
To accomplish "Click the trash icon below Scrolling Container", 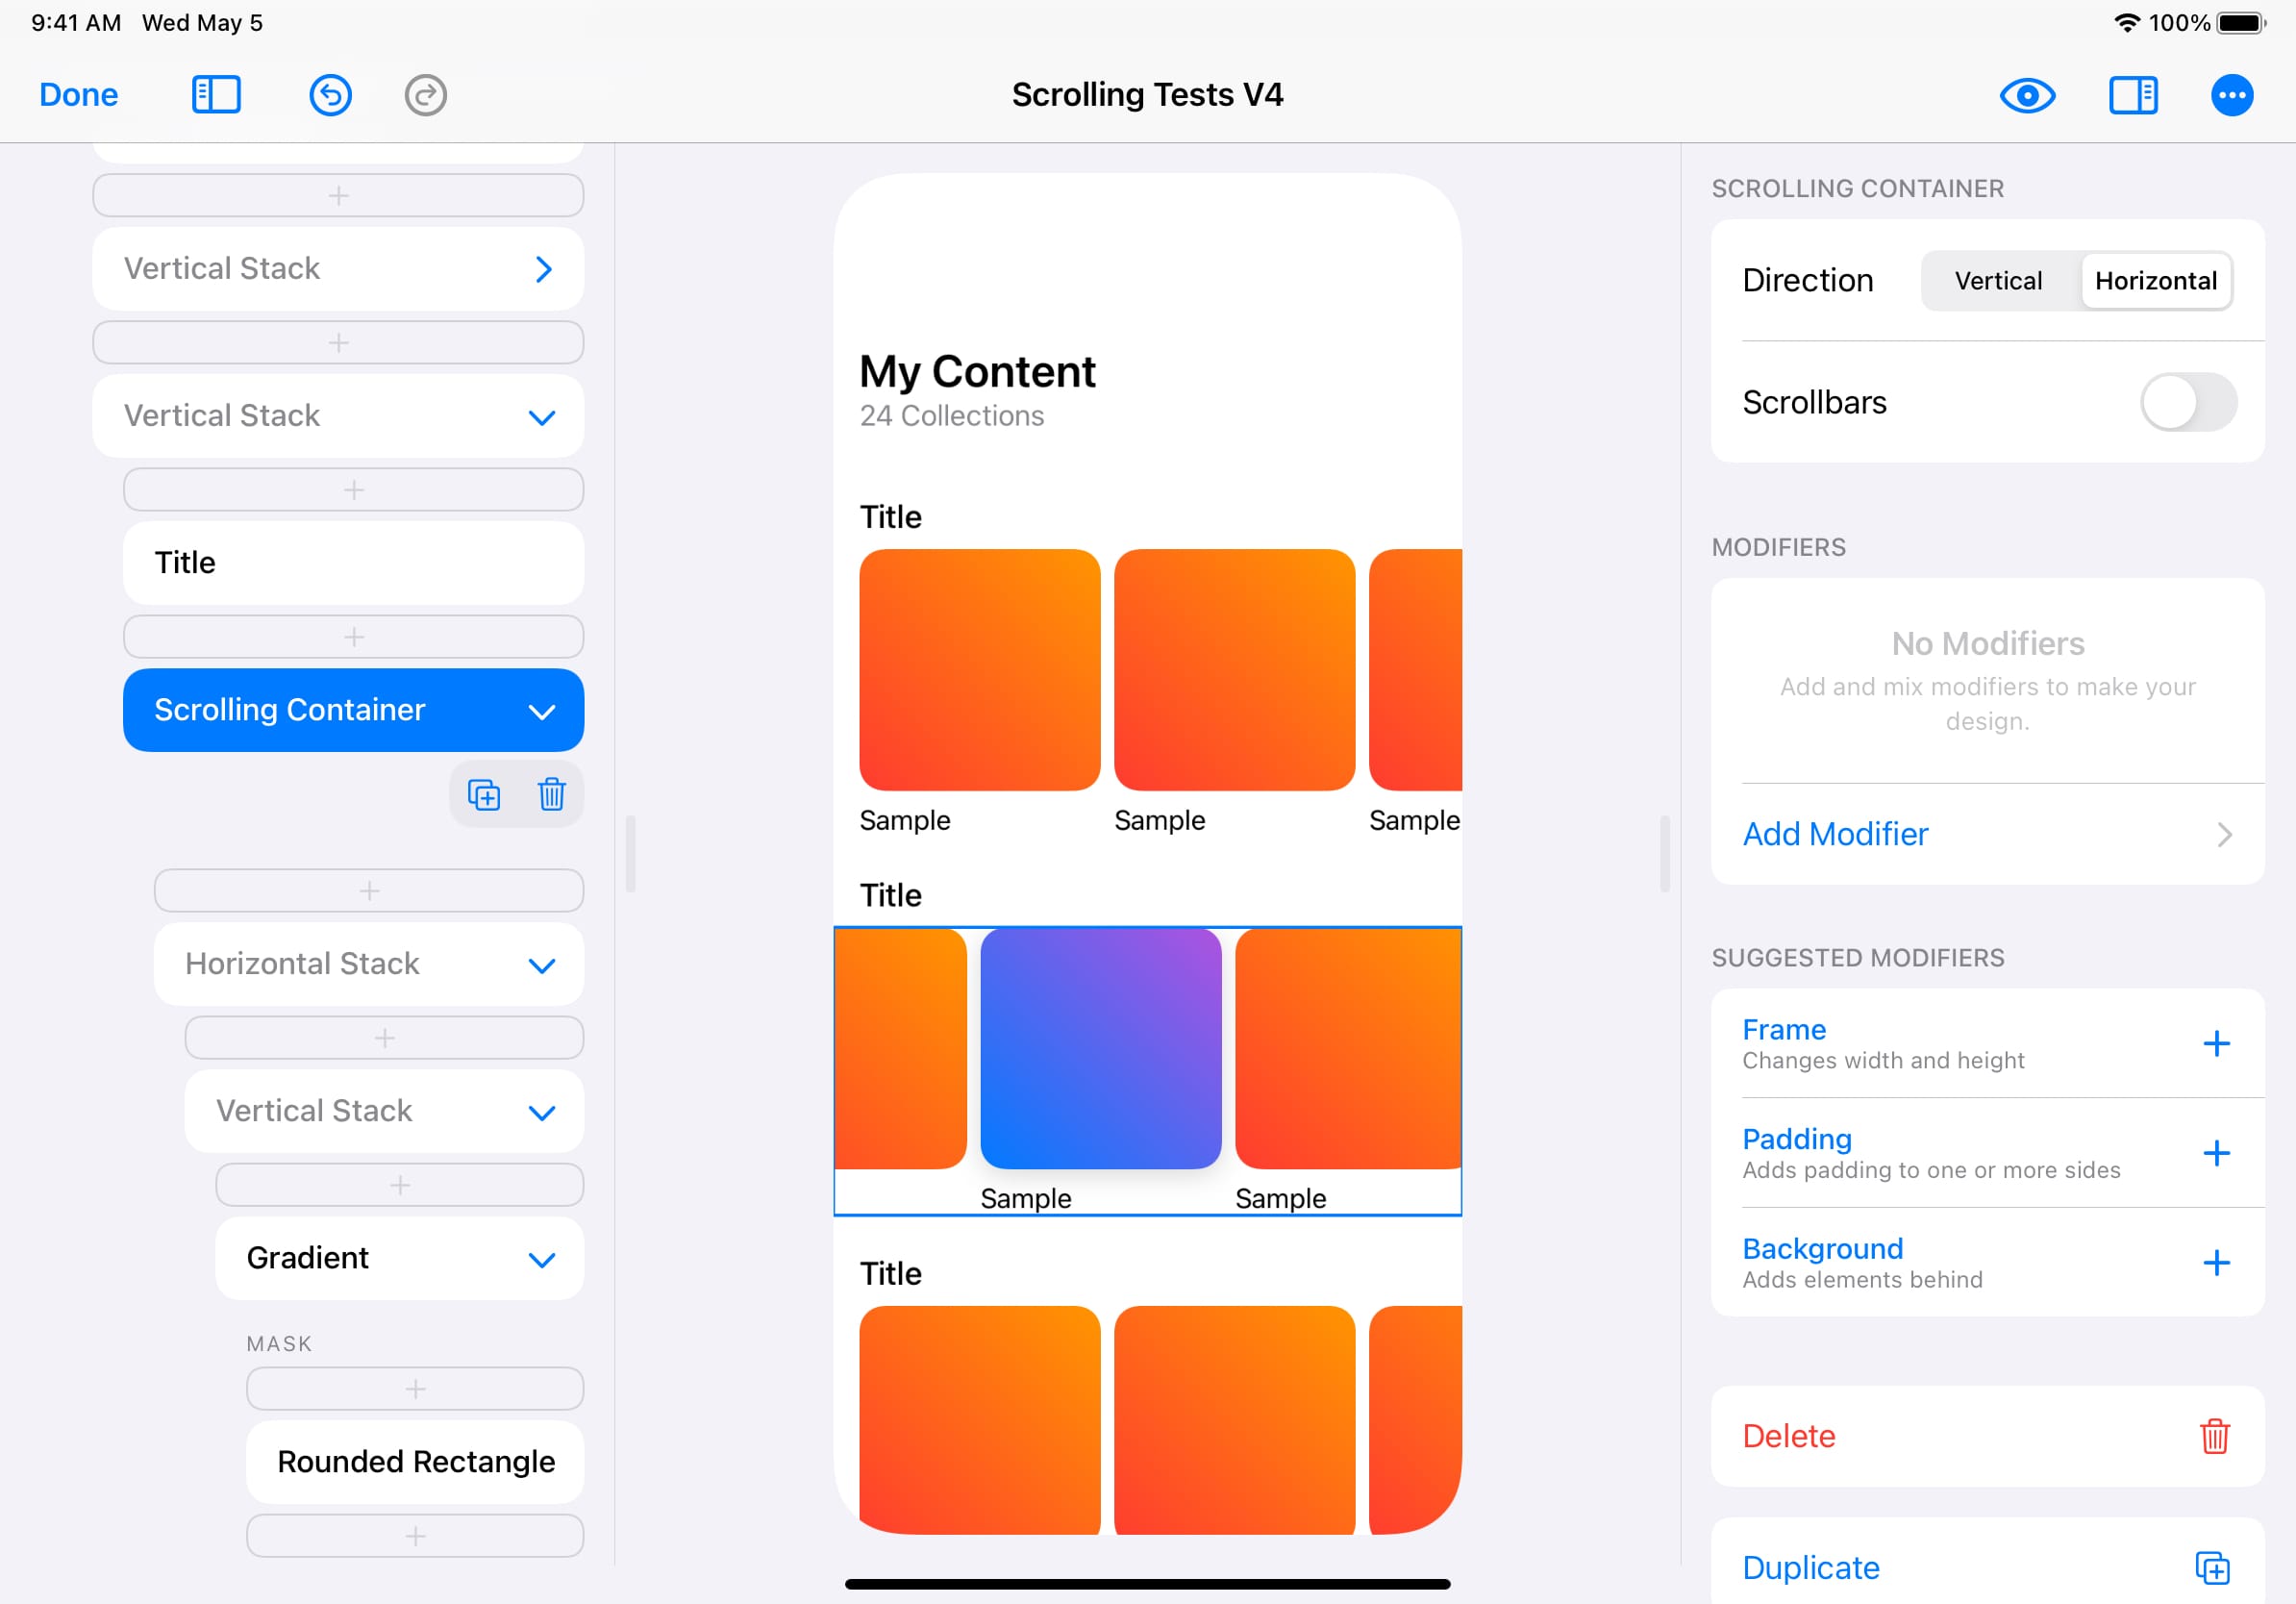I will 551,795.
